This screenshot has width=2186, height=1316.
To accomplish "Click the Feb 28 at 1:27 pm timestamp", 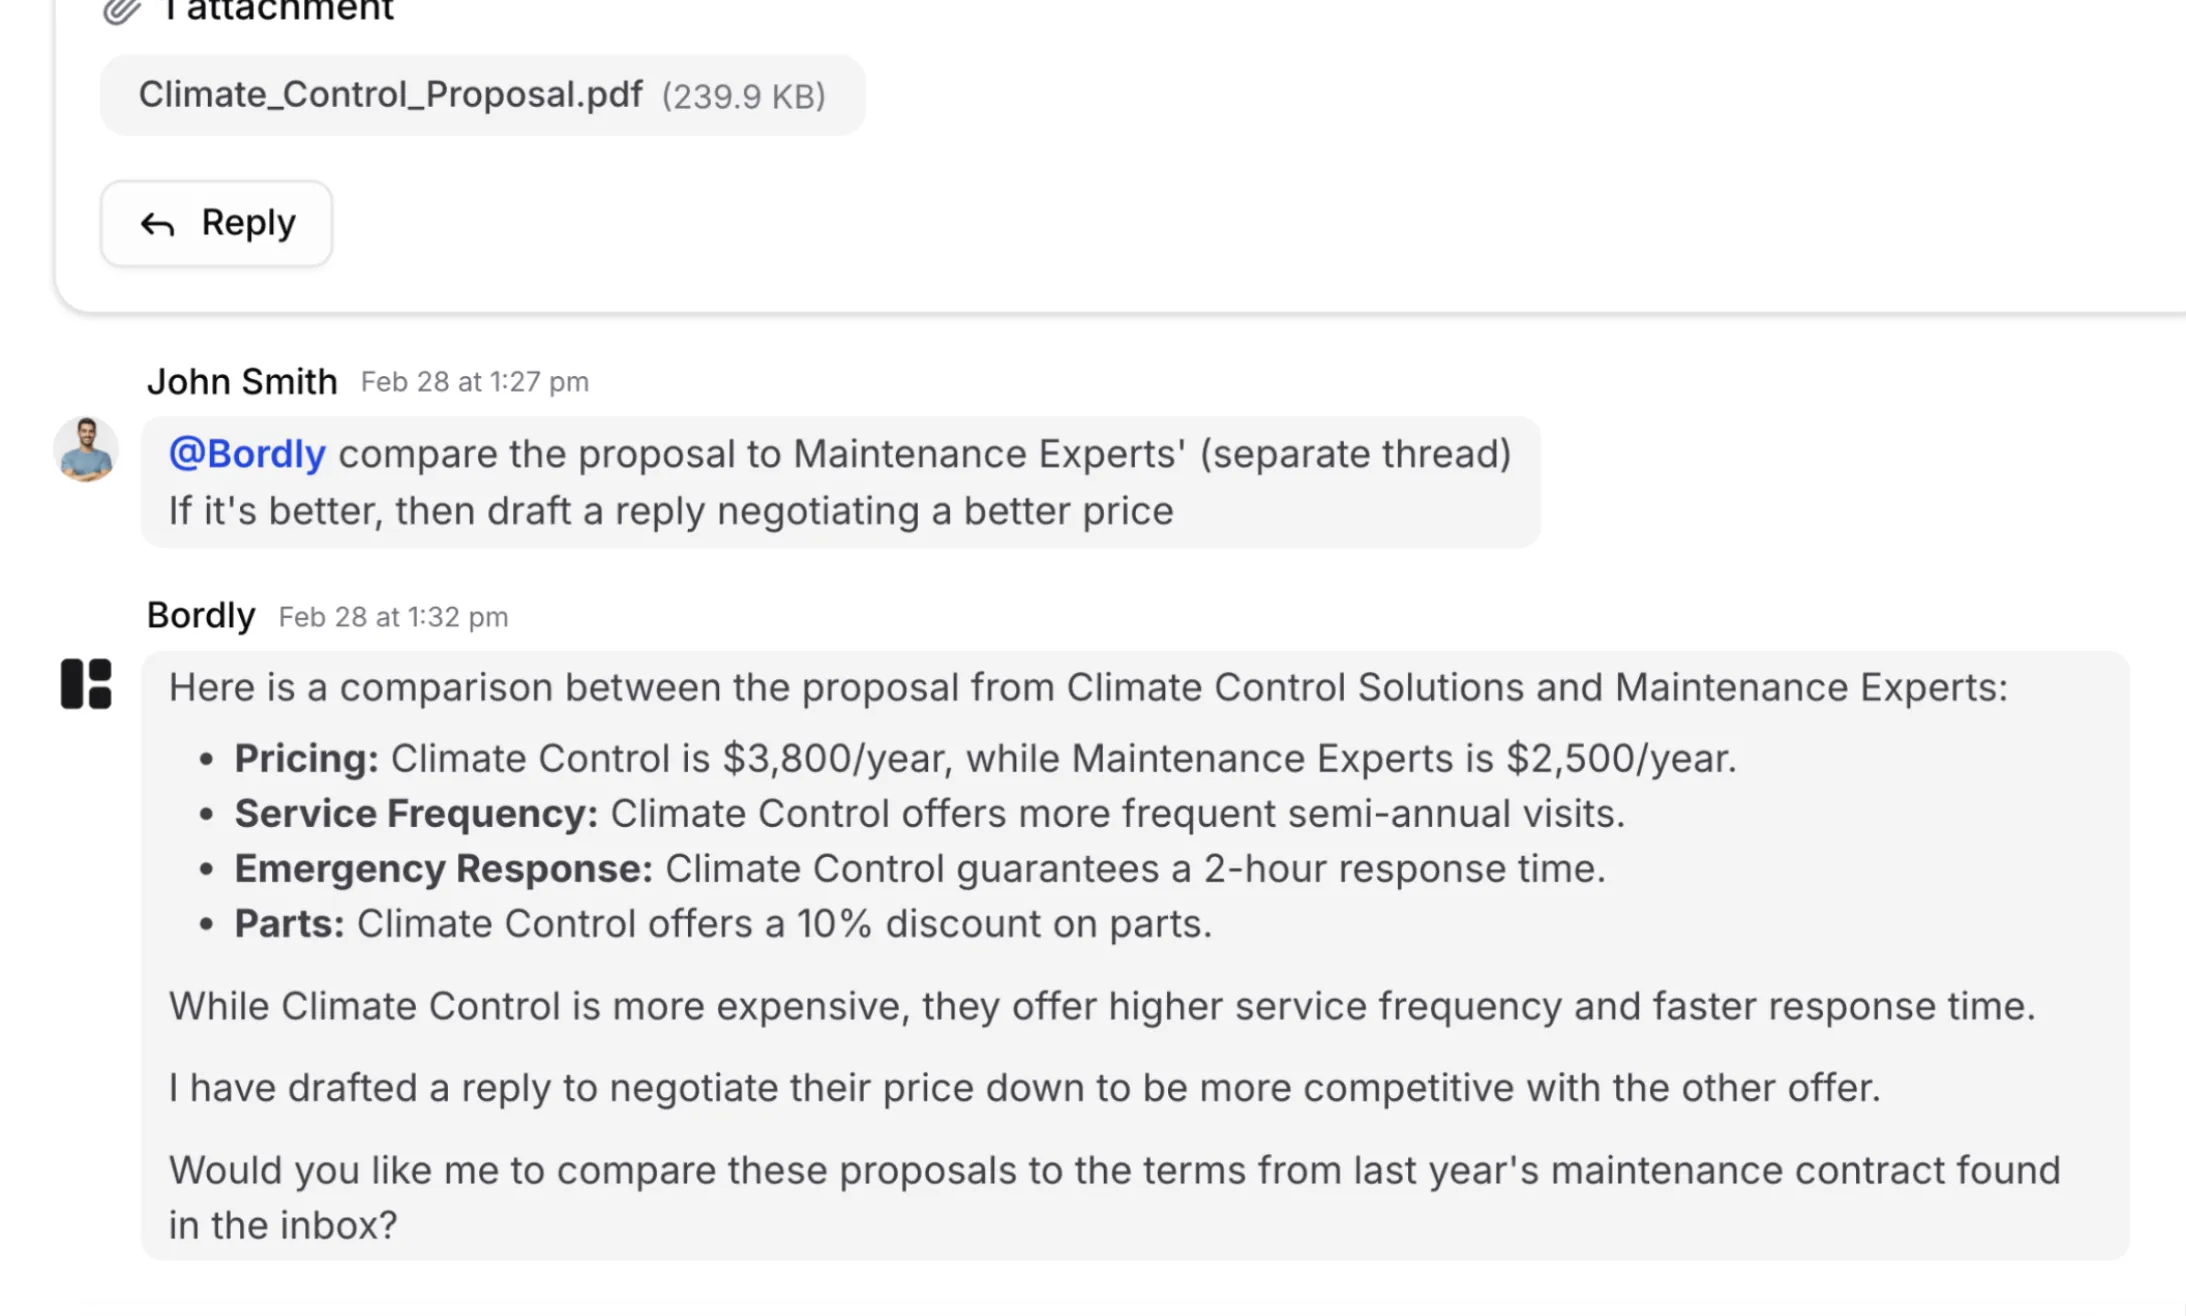I will [474, 382].
